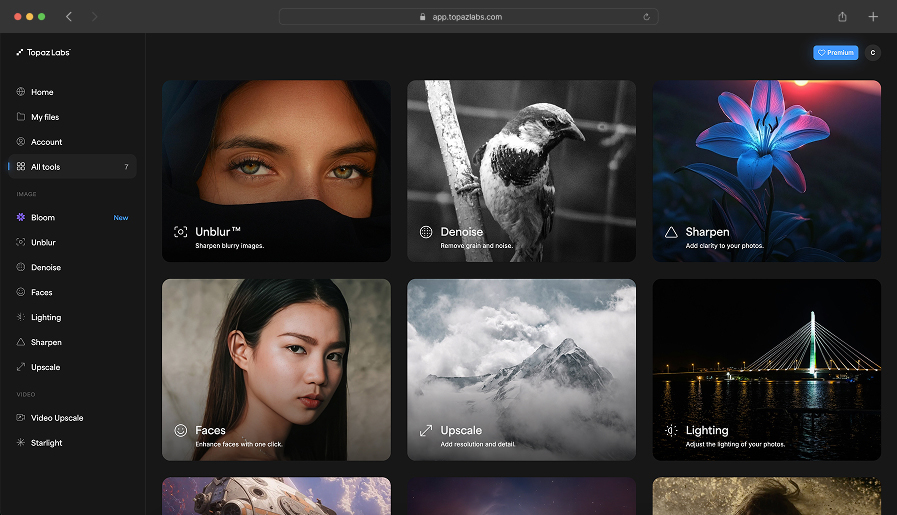This screenshot has height=515, width=897.
Task: Click the Sharpen triangle icon on flower card
Action: tap(671, 232)
